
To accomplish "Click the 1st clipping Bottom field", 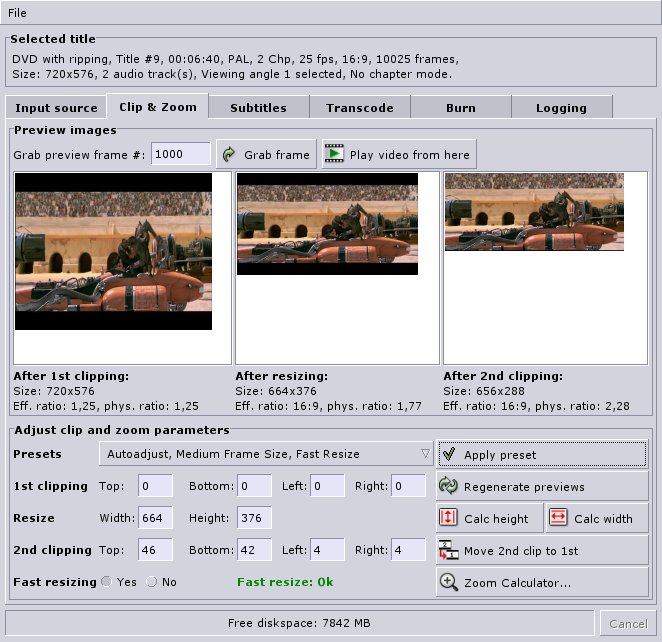I will click(254, 486).
